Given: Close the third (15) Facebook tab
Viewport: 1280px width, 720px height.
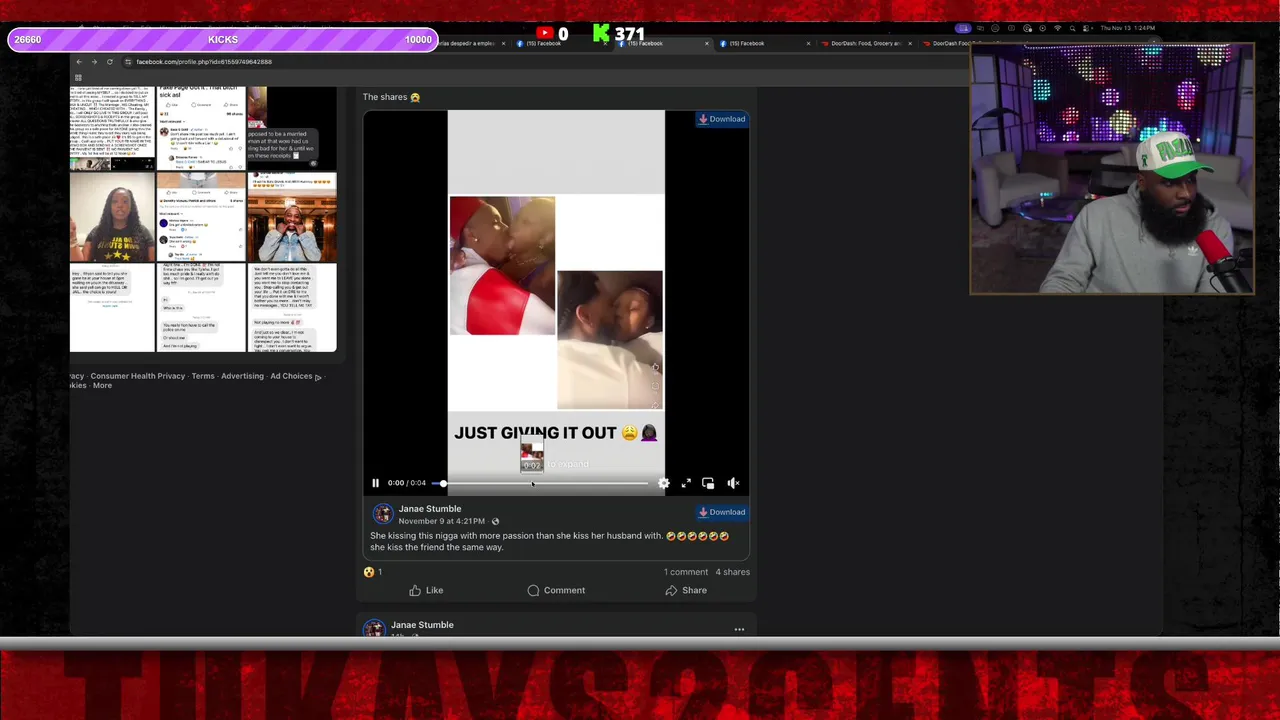Looking at the screenshot, I should point(808,44).
